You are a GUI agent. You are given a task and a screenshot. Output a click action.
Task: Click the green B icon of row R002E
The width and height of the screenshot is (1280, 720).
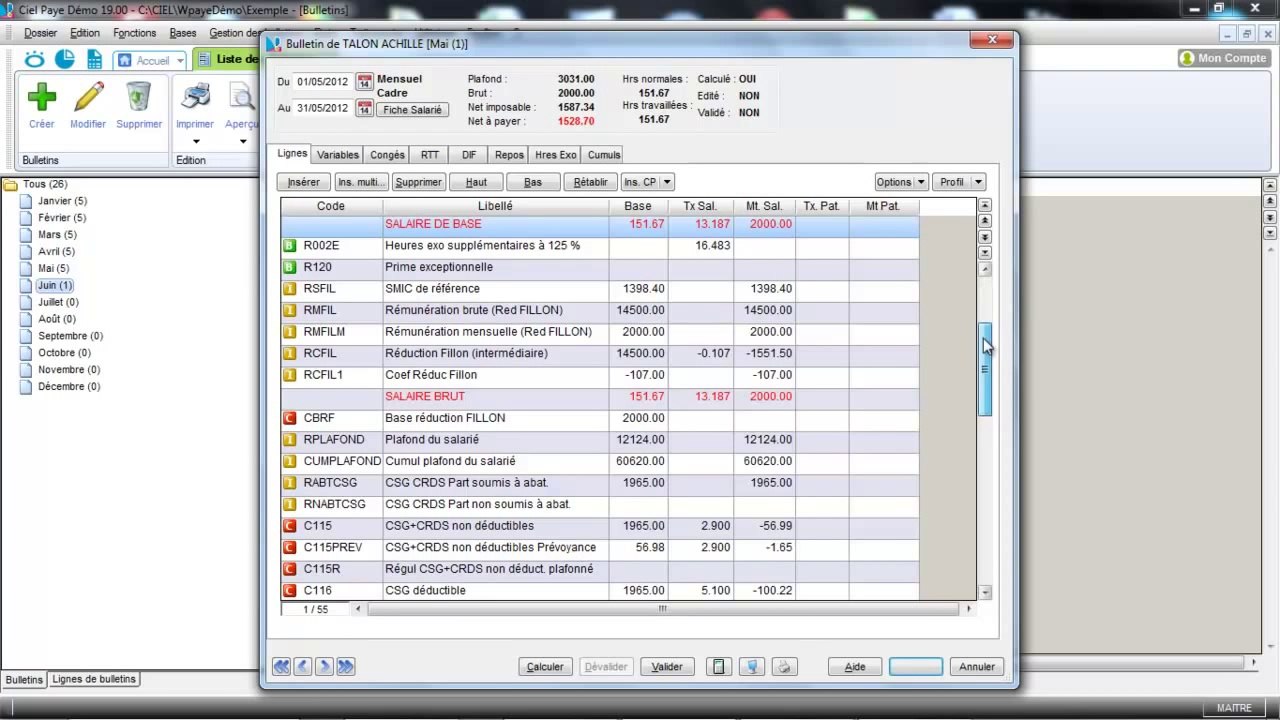point(290,246)
